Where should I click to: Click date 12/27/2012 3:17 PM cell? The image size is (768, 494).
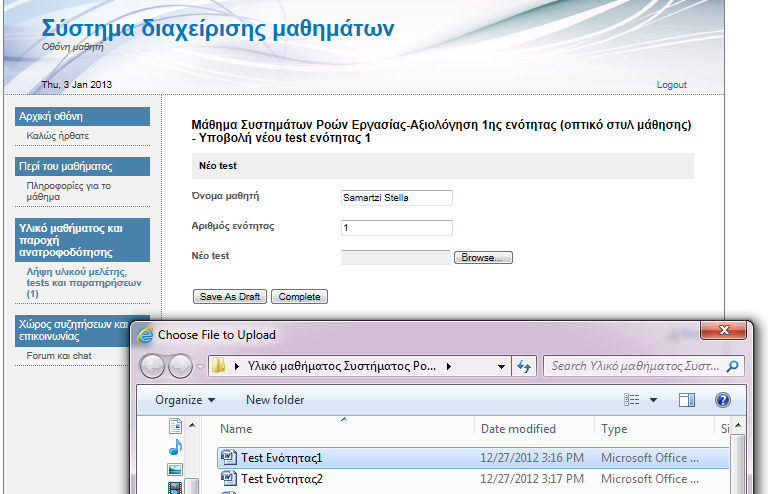click(532, 479)
